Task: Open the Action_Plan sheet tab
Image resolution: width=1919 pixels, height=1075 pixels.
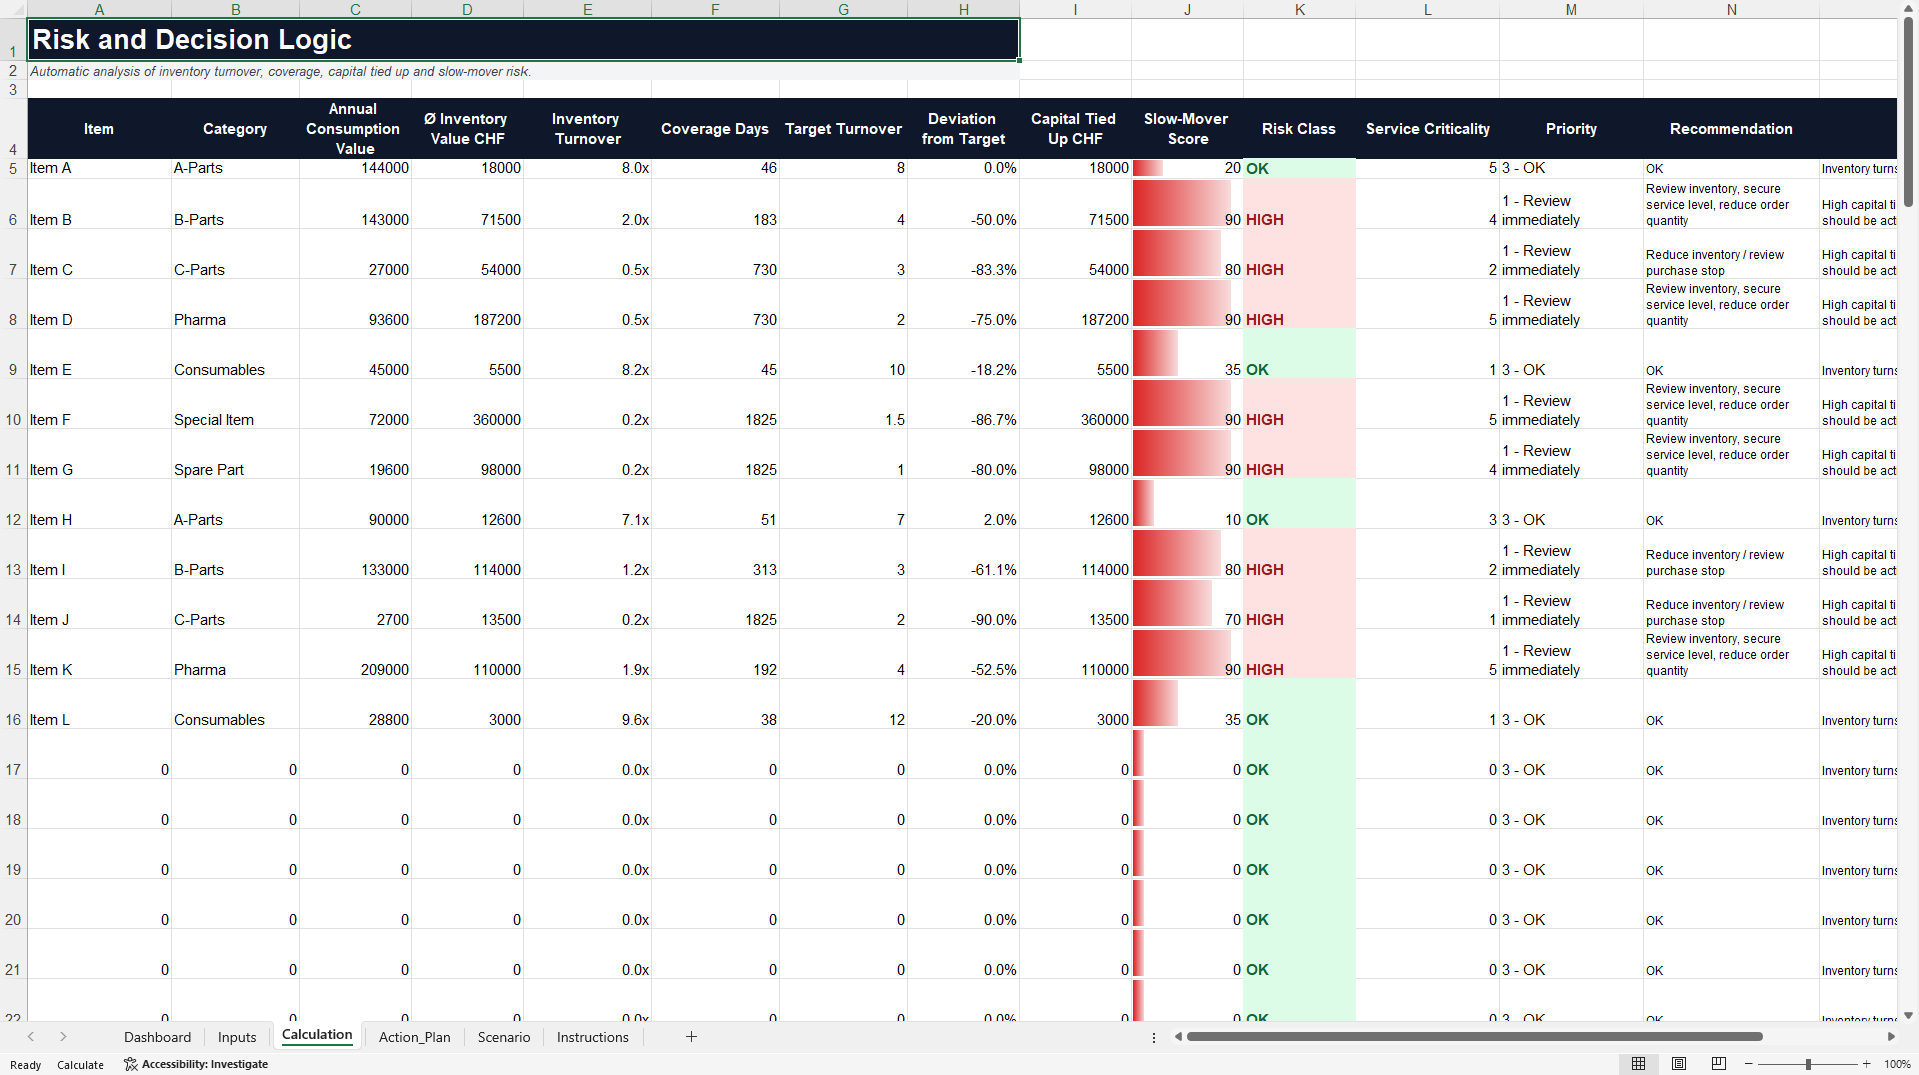Action: coord(414,1037)
